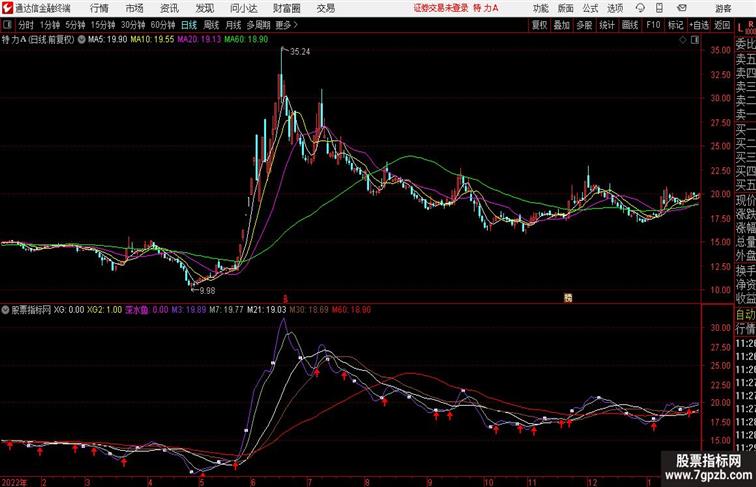Switch to the 30分钟 period
This screenshot has width=756, height=487.
click(133, 25)
